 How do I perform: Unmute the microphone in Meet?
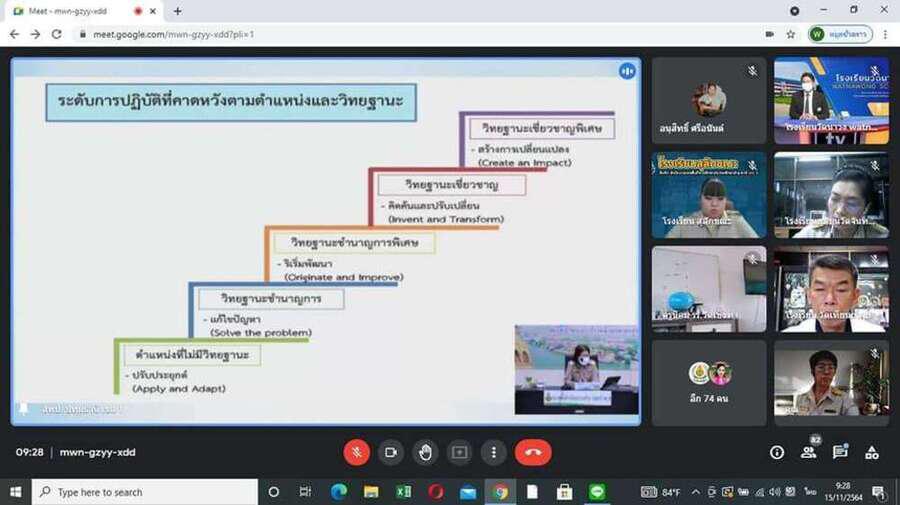tap(357, 452)
